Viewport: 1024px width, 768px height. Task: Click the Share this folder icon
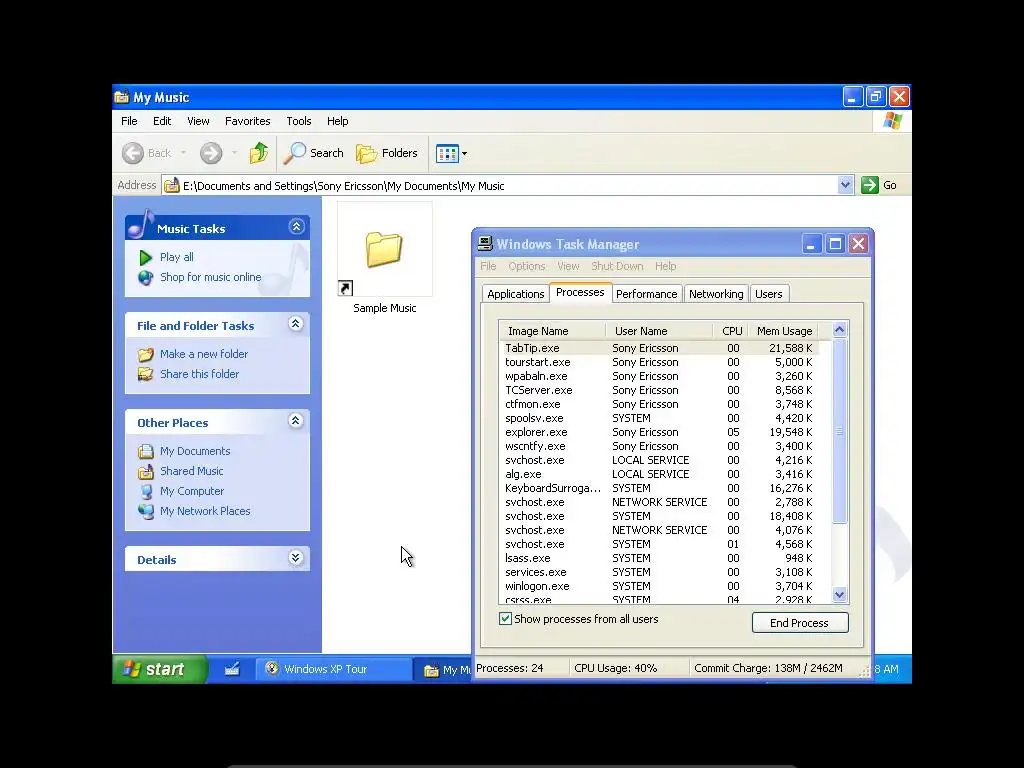146,374
